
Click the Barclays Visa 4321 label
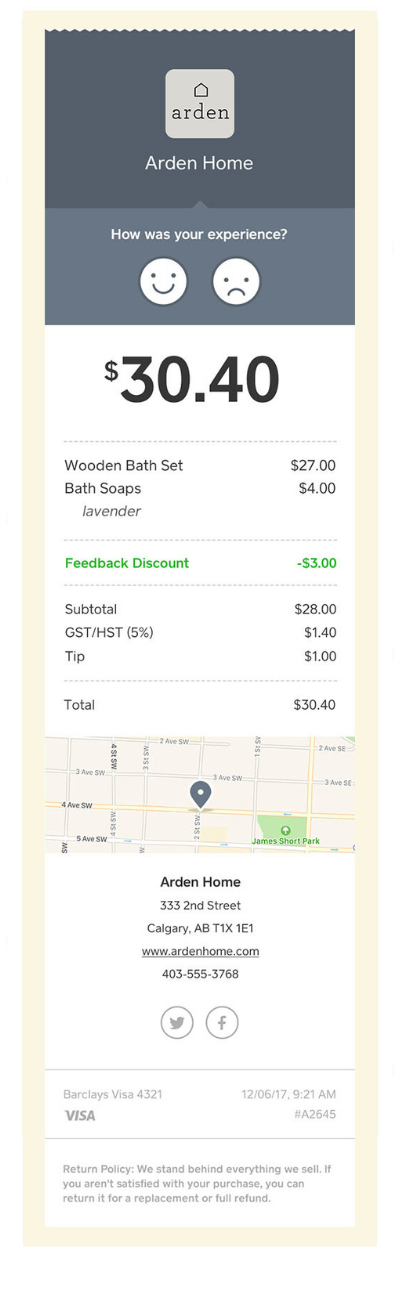coord(112,1094)
